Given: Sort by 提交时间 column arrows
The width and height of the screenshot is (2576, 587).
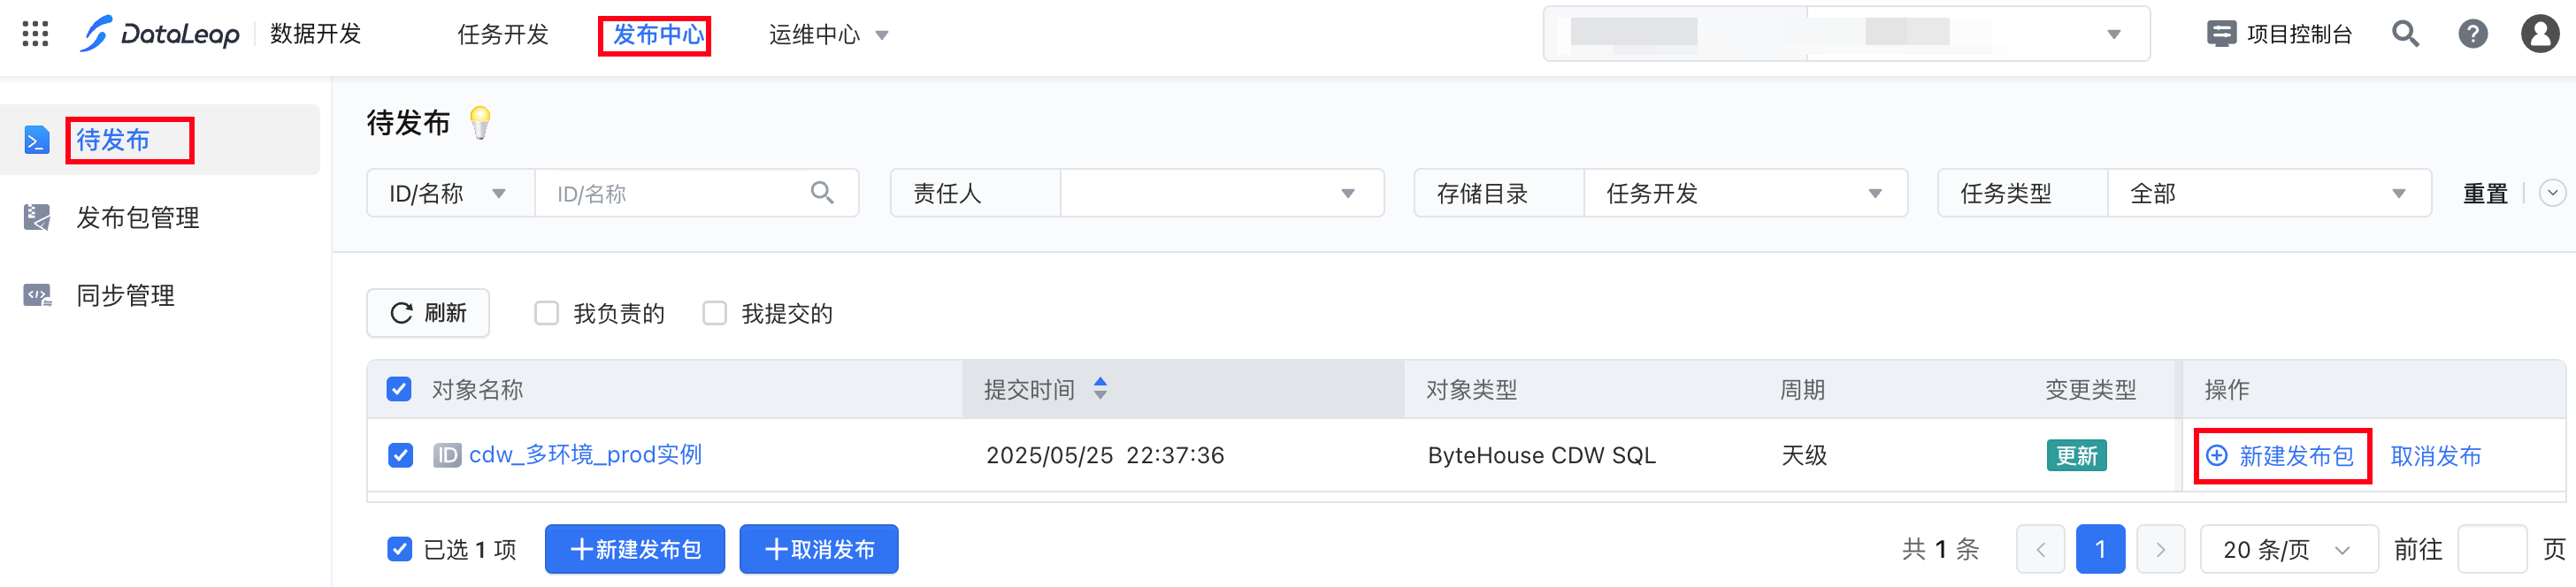Looking at the screenshot, I should pyautogui.click(x=1100, y=389).
